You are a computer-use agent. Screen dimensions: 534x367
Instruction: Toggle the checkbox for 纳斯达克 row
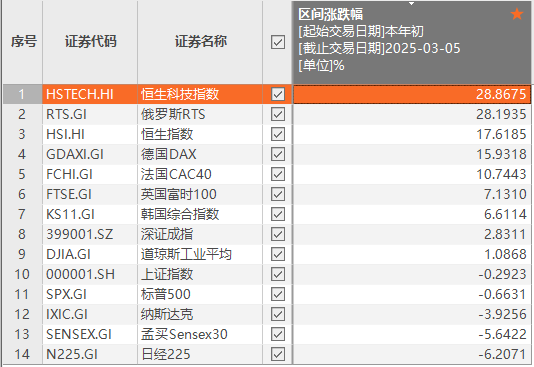coord(278,314)
